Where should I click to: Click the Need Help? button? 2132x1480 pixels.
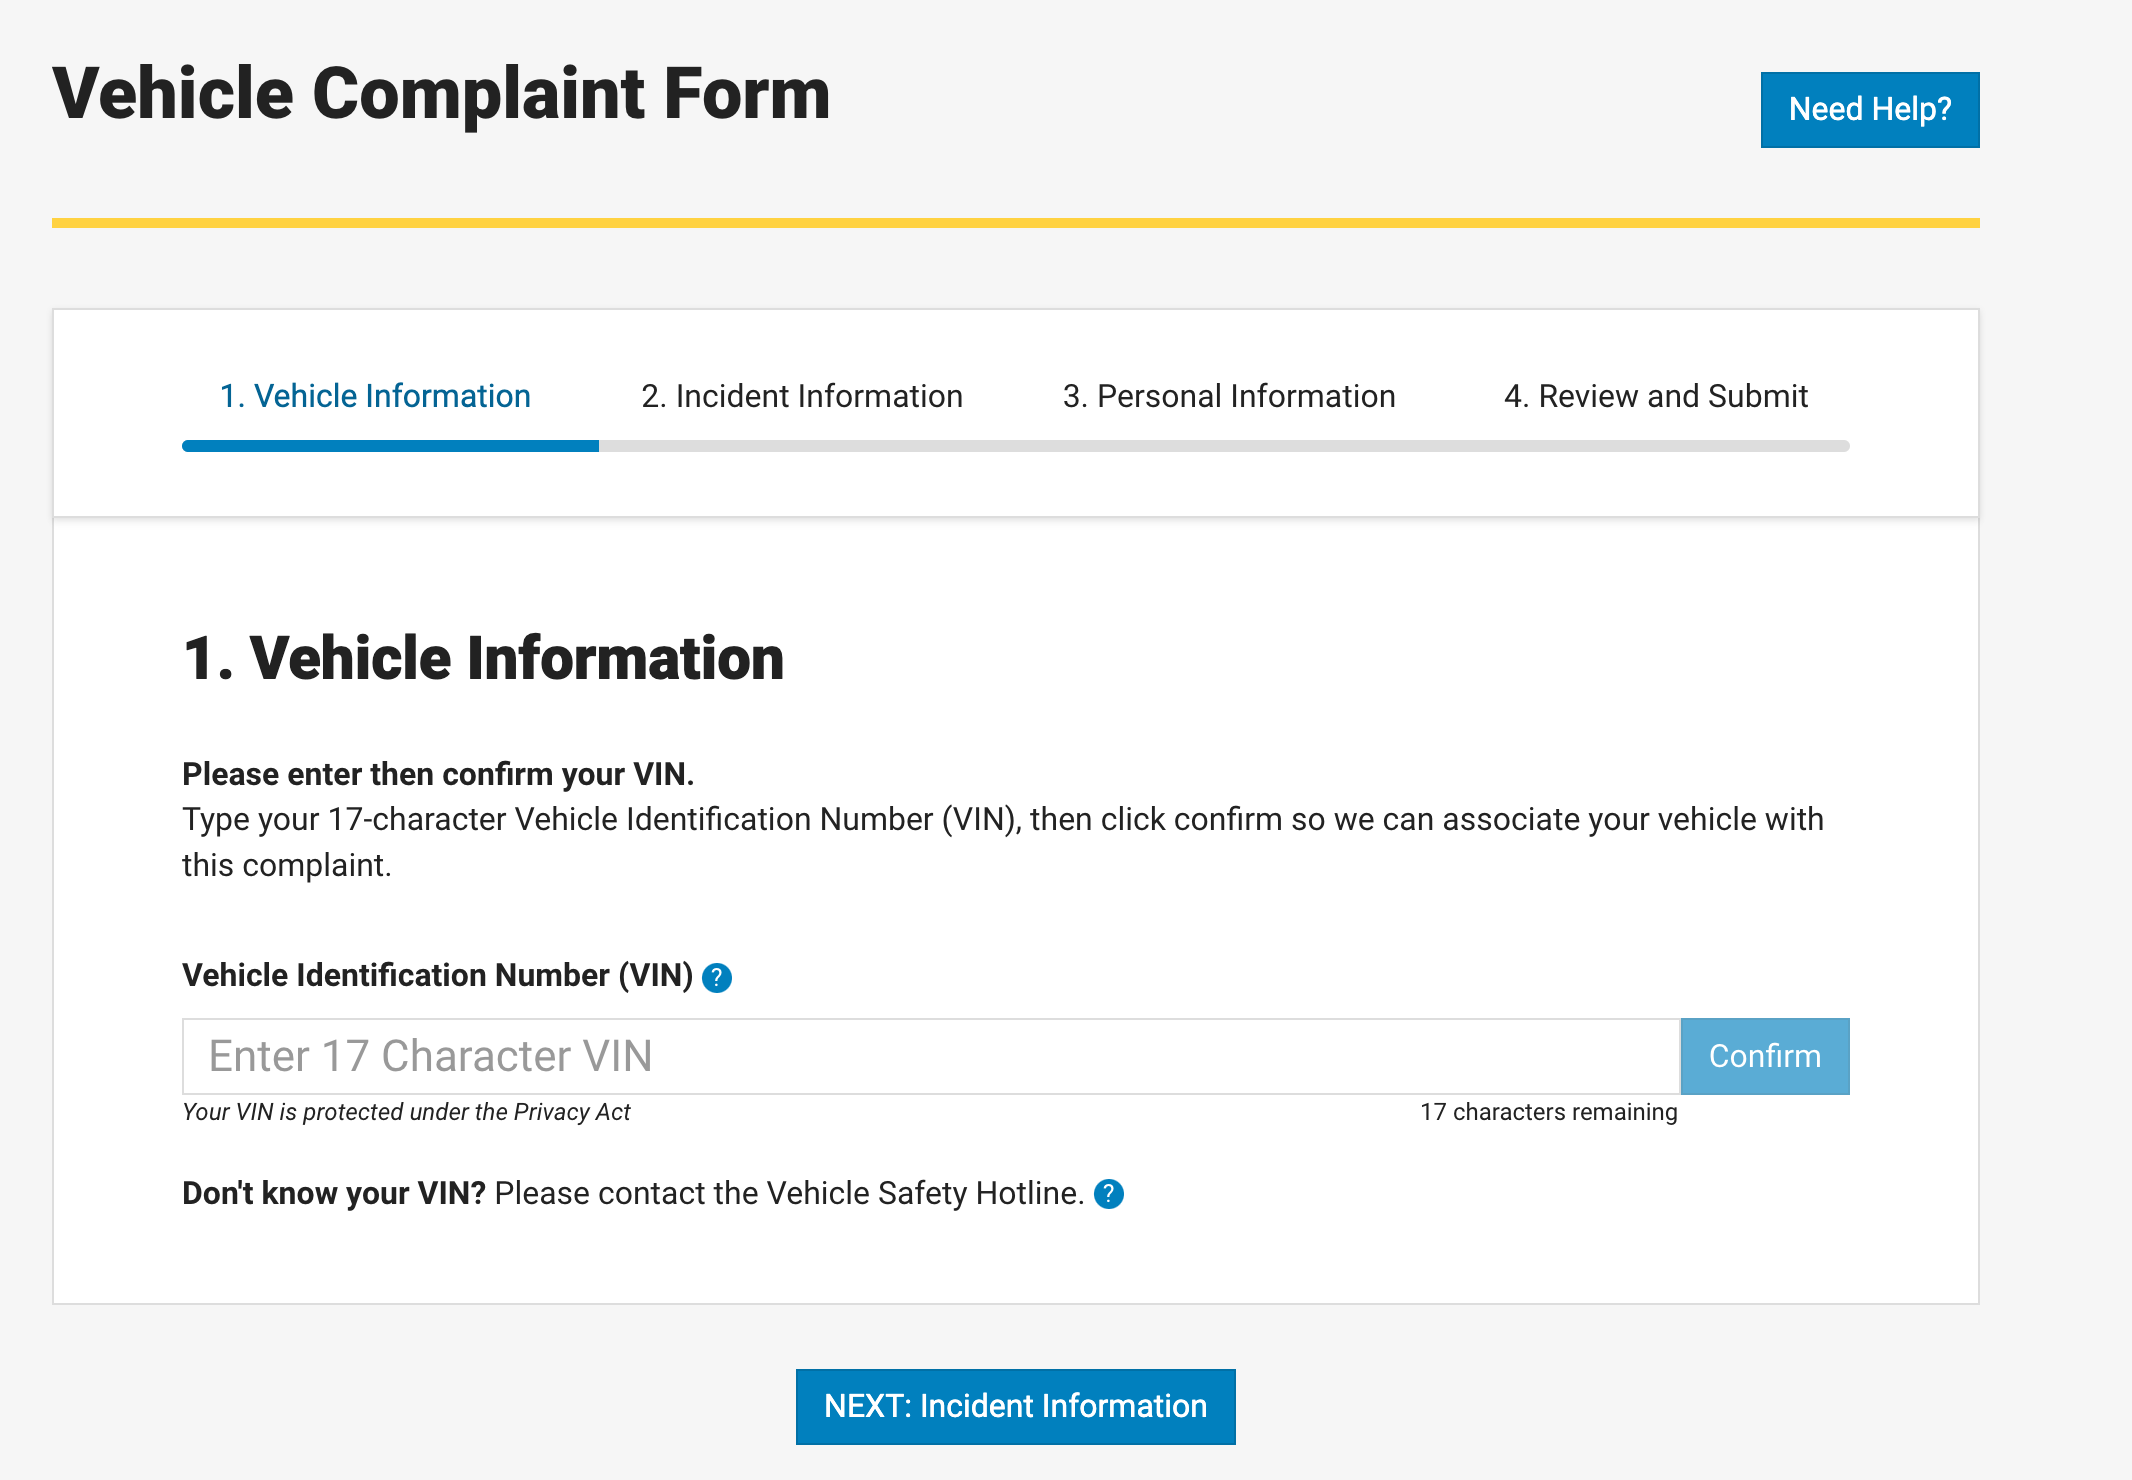coord(1869,109)
